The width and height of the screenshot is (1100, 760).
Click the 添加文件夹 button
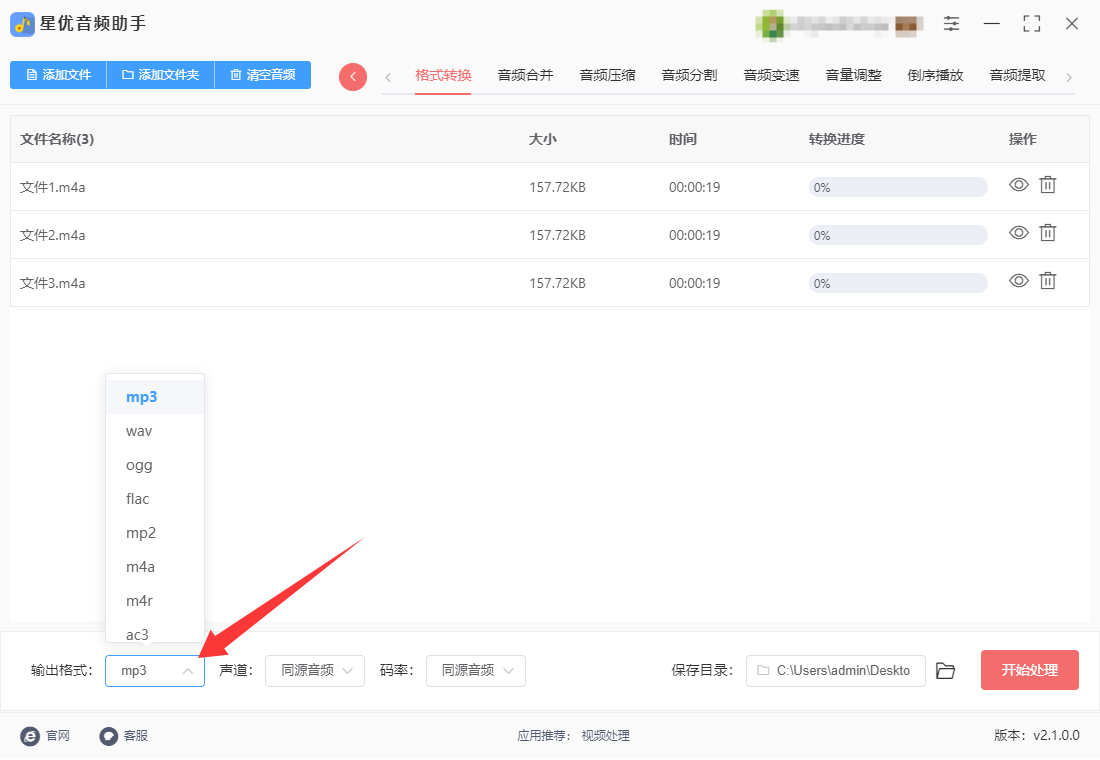point(161,75)
